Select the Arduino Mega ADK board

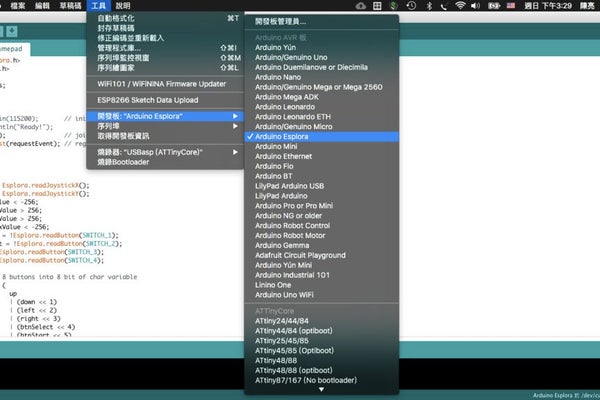click(x=321, y=97)
